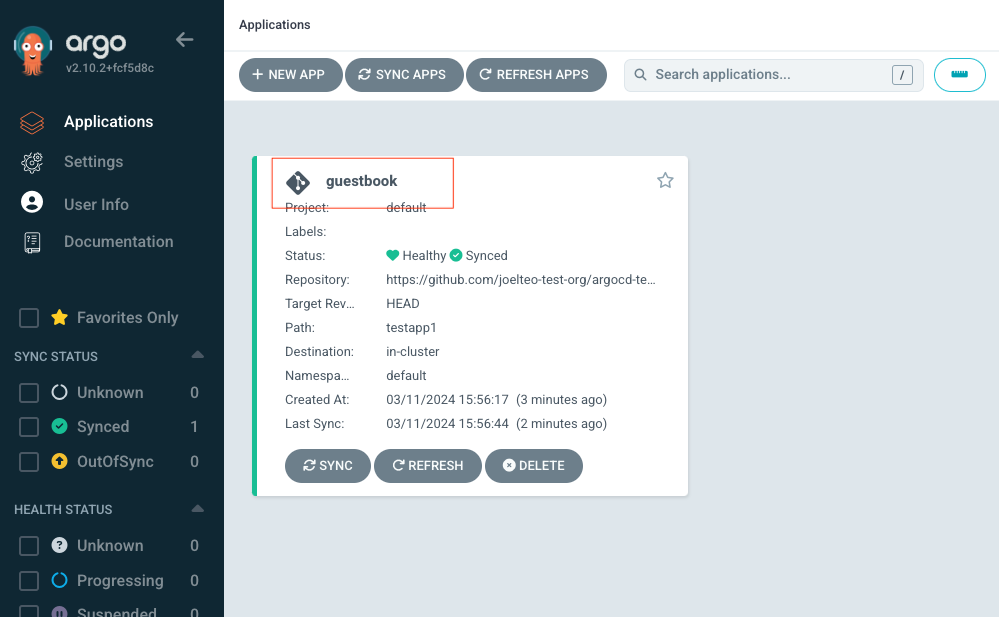999x617 pixels.
Task: Collapse the SYNC STATUS section
Action: 197,355
